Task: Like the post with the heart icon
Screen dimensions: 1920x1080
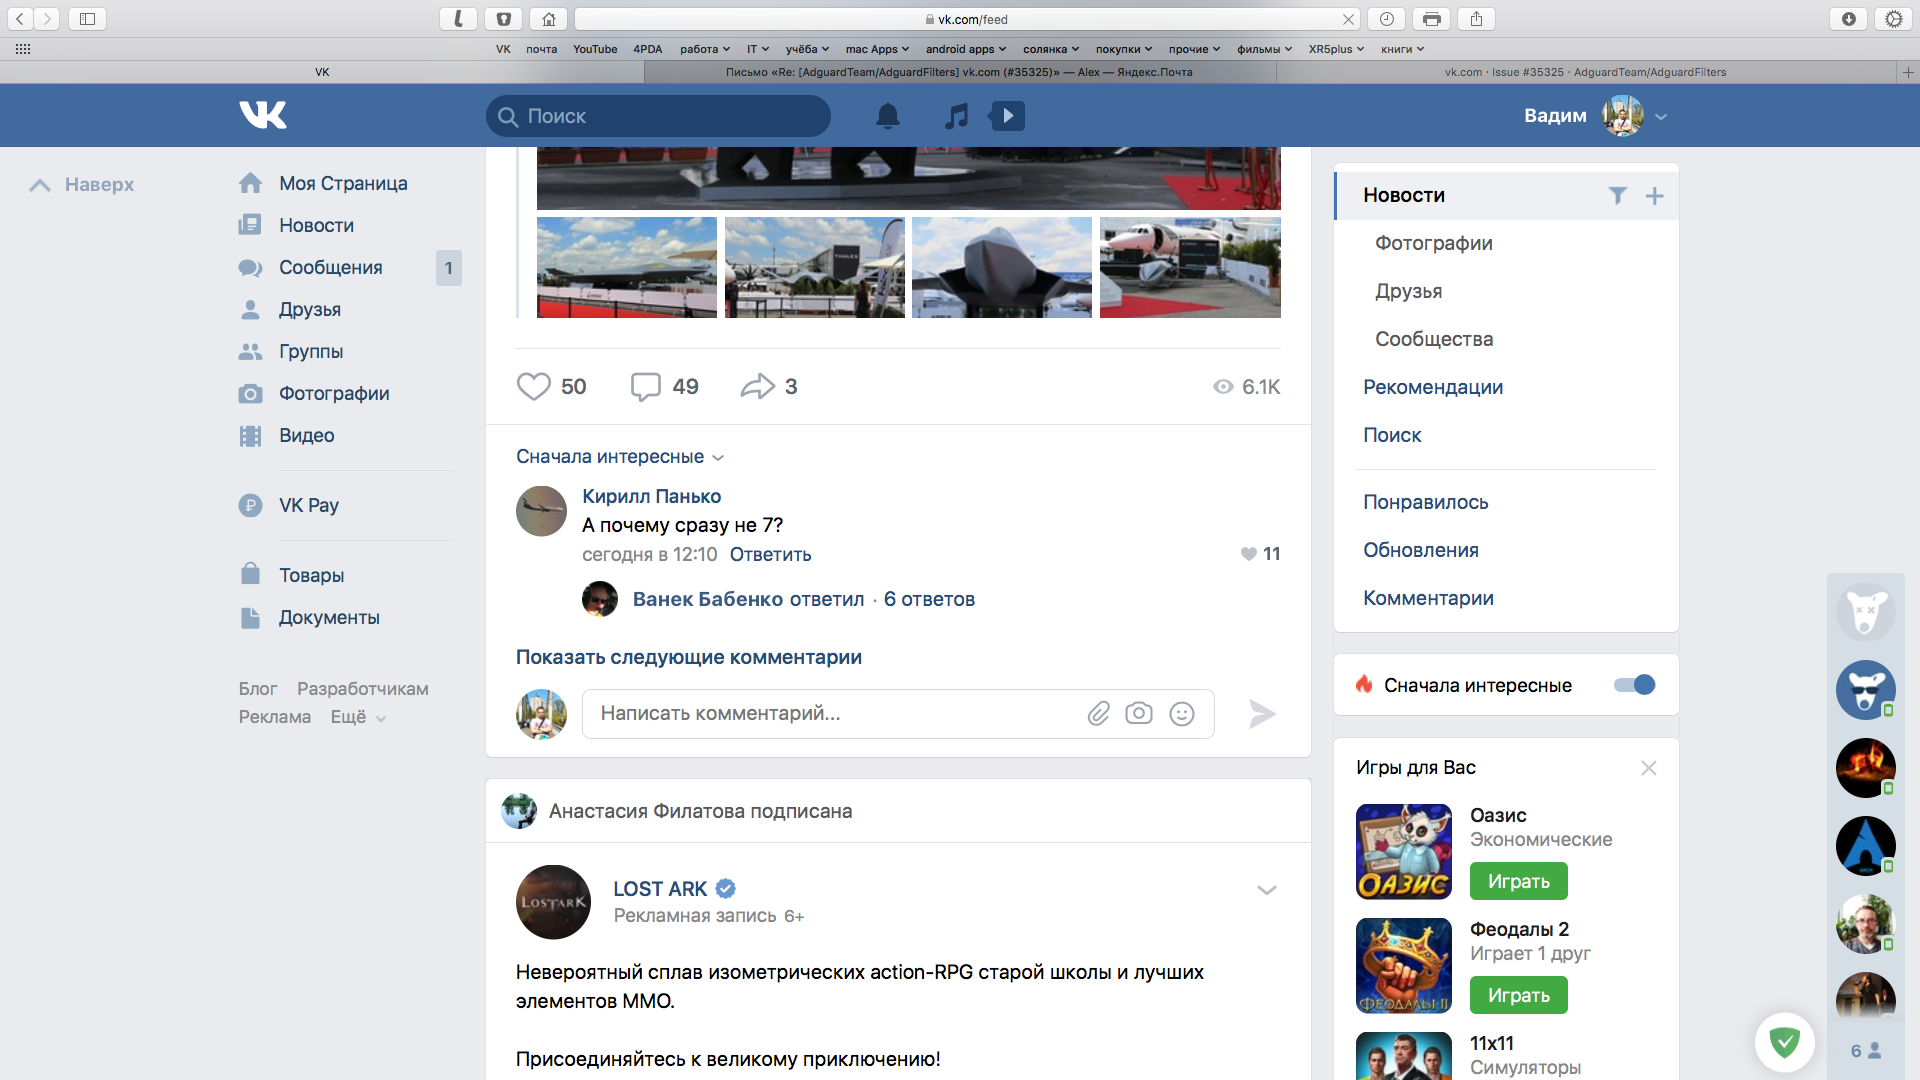Action: tap(533, 386)
